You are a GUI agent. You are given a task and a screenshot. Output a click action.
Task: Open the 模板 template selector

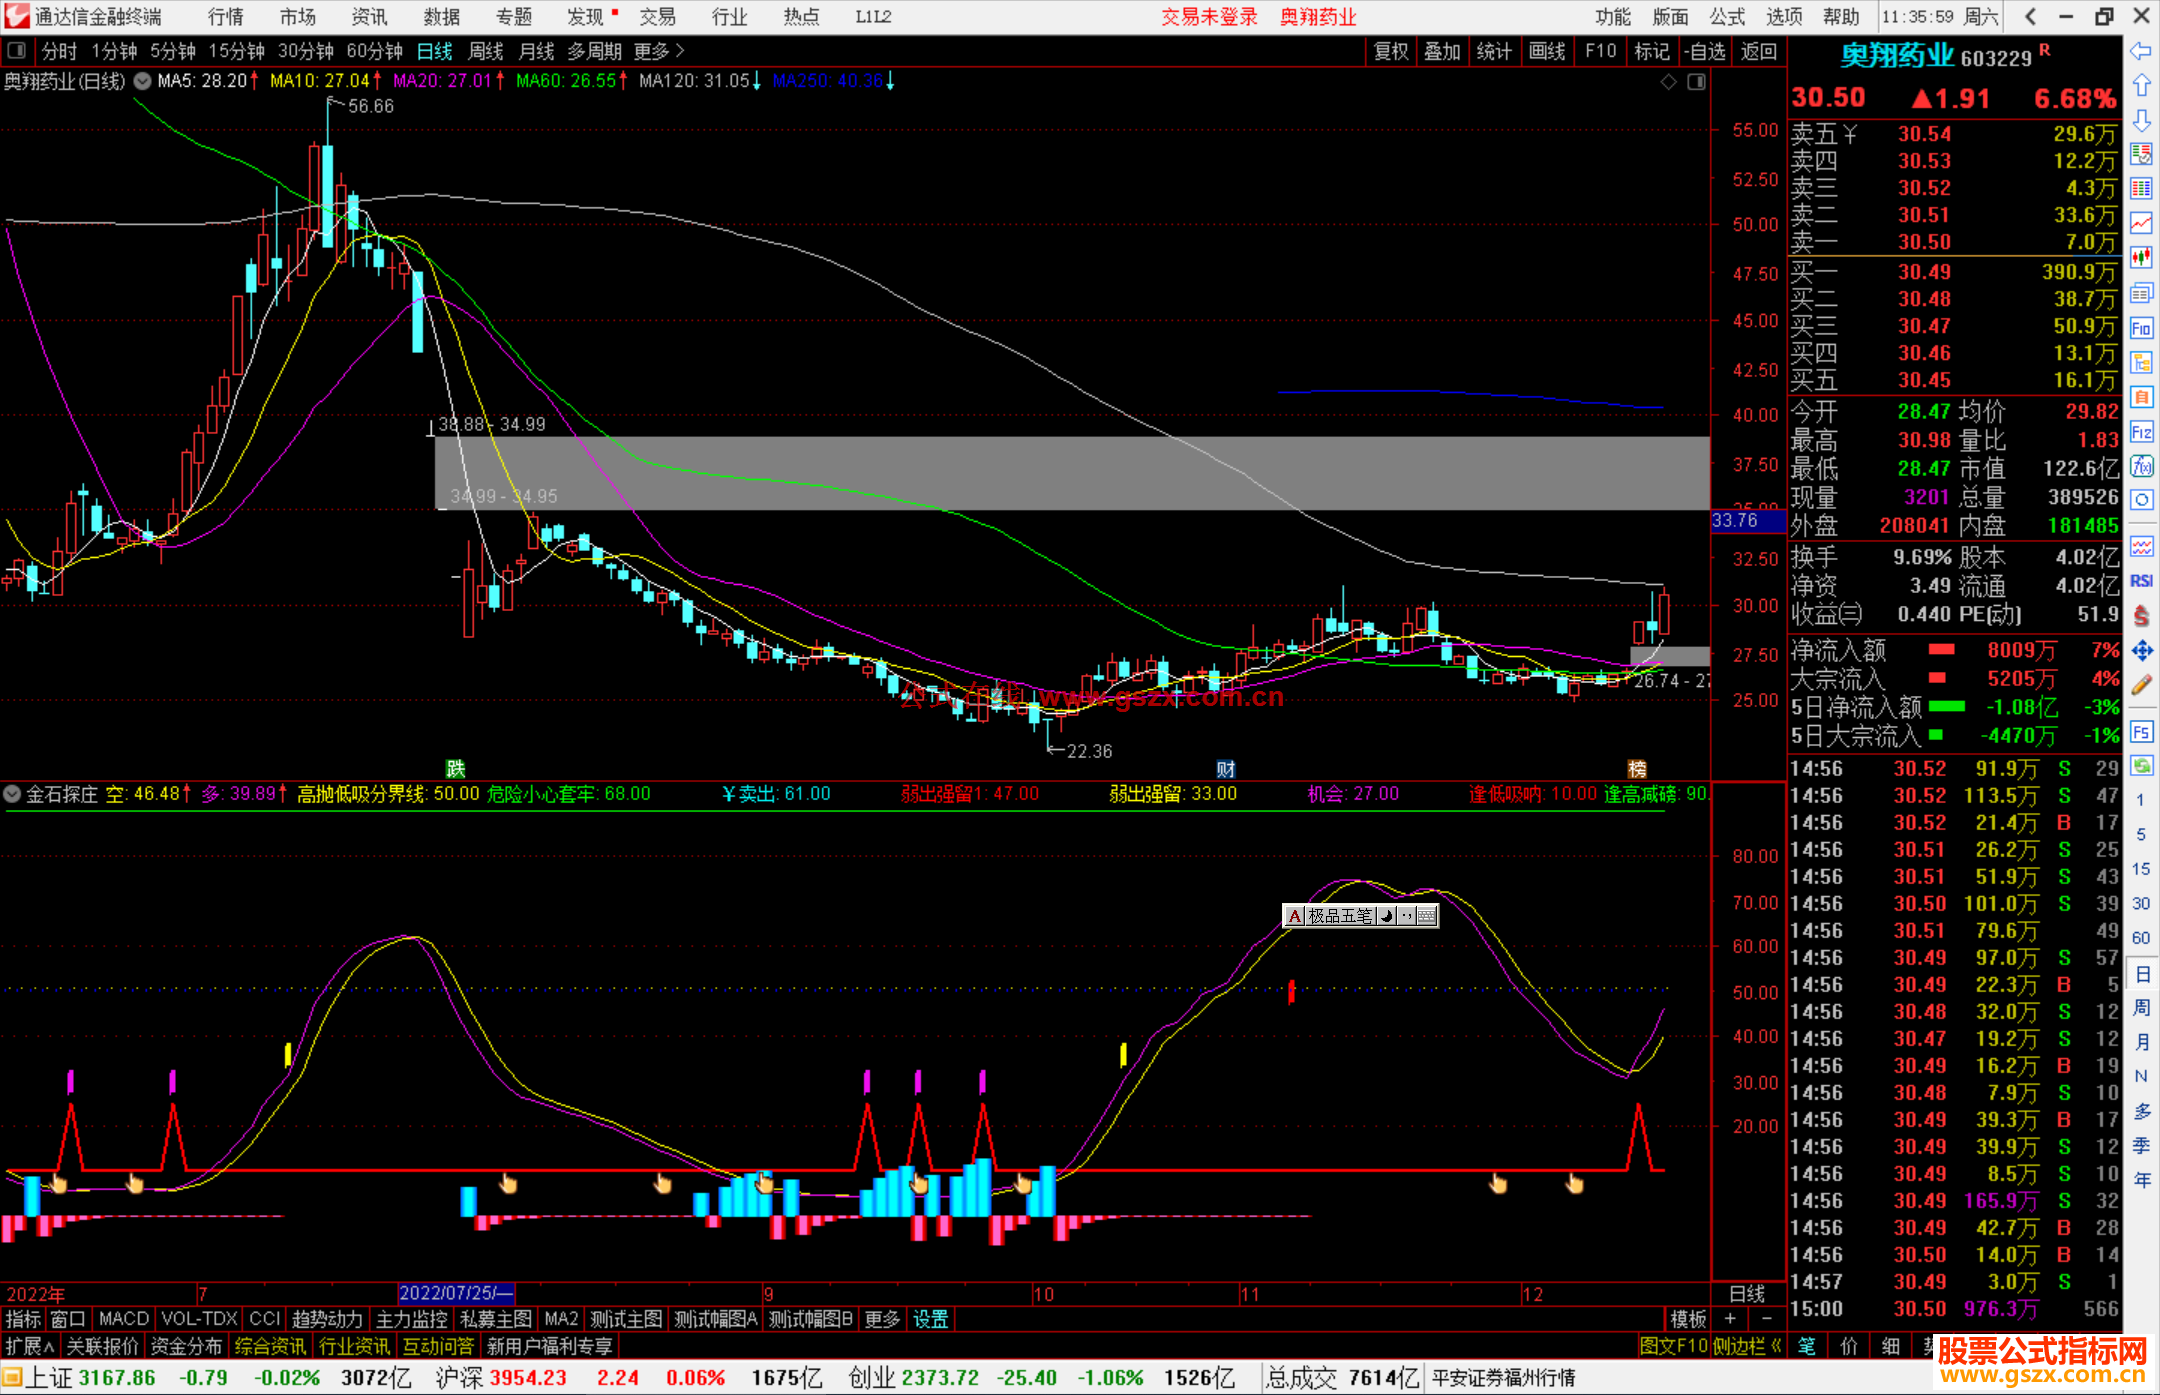click(1688, 1319)
